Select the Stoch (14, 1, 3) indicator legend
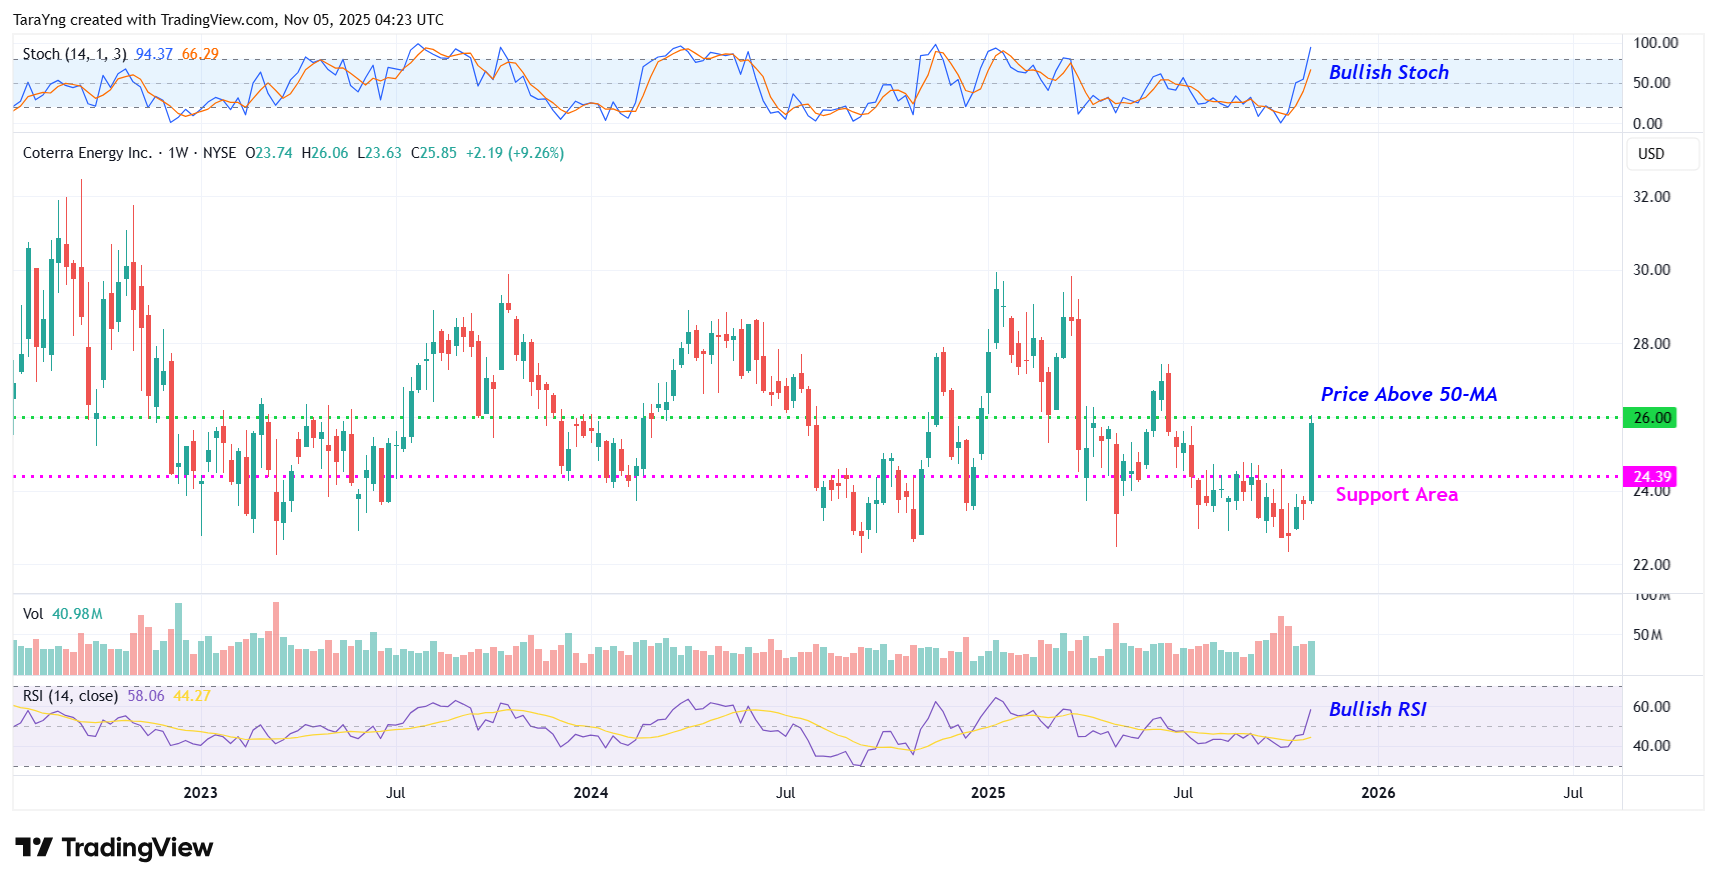 pyautogui.click(x=74, y=54)
